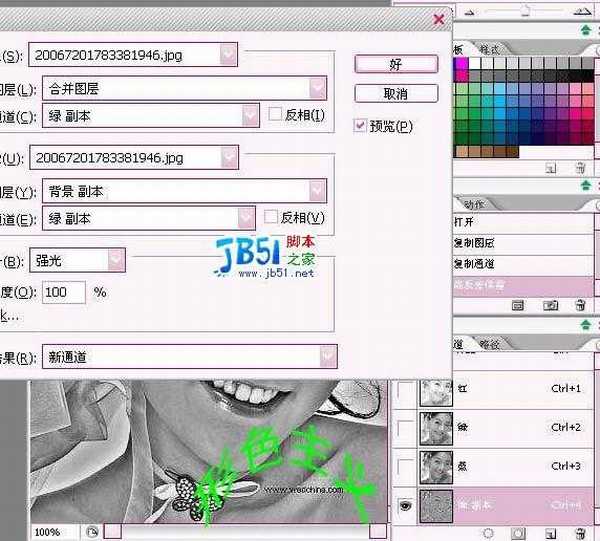Screen dimensions: 600x541
Task: Toggle the 预览 (Preview) checkbox
Action: pyautogui.click(x=361, y=126)
